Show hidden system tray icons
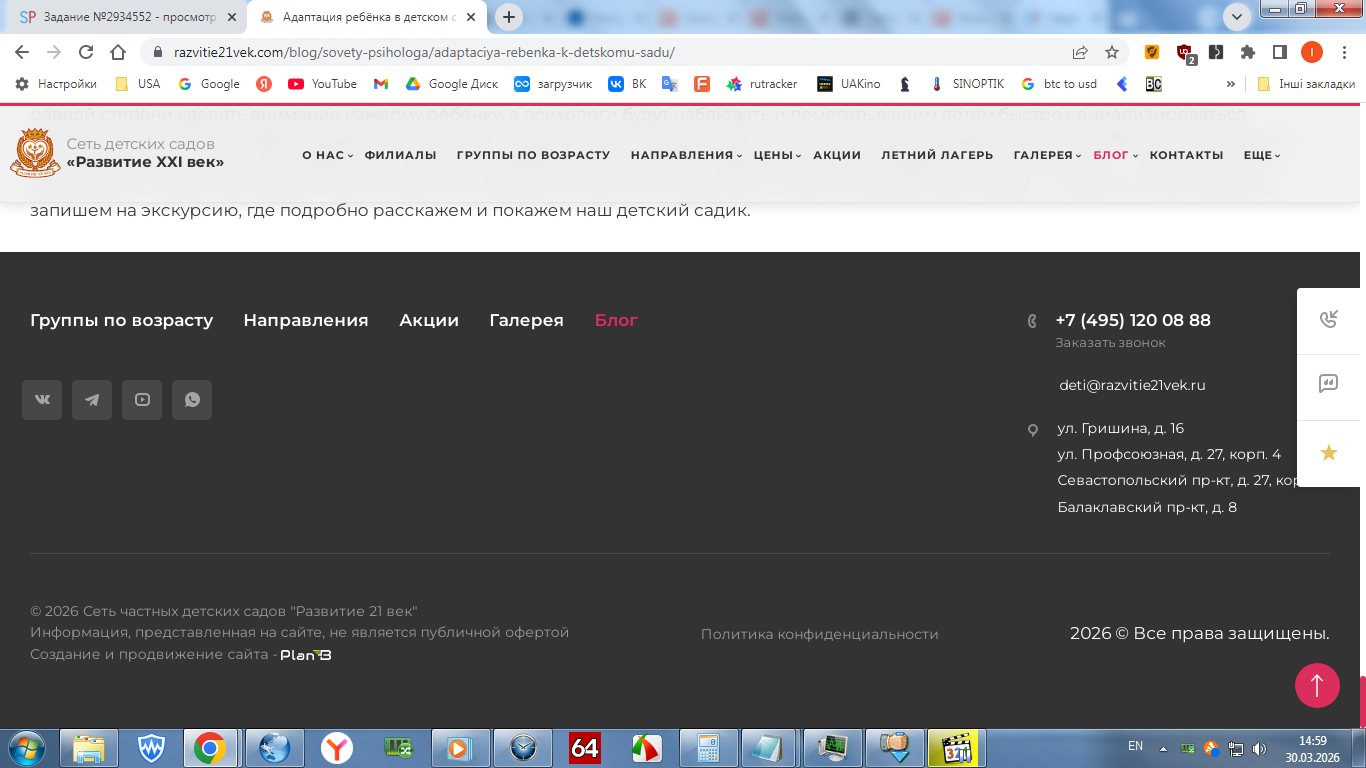The image size is (1366, 768). coord(1163,748)
